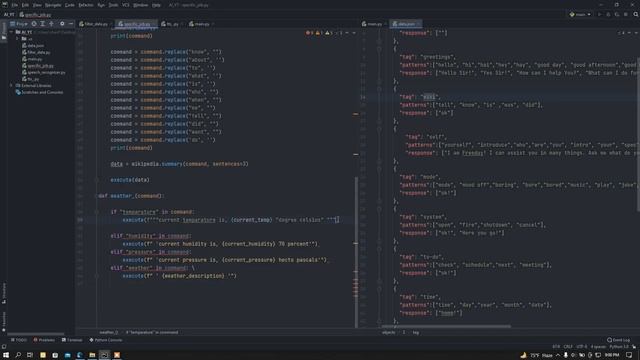Open the Event Log

(618, 340)
